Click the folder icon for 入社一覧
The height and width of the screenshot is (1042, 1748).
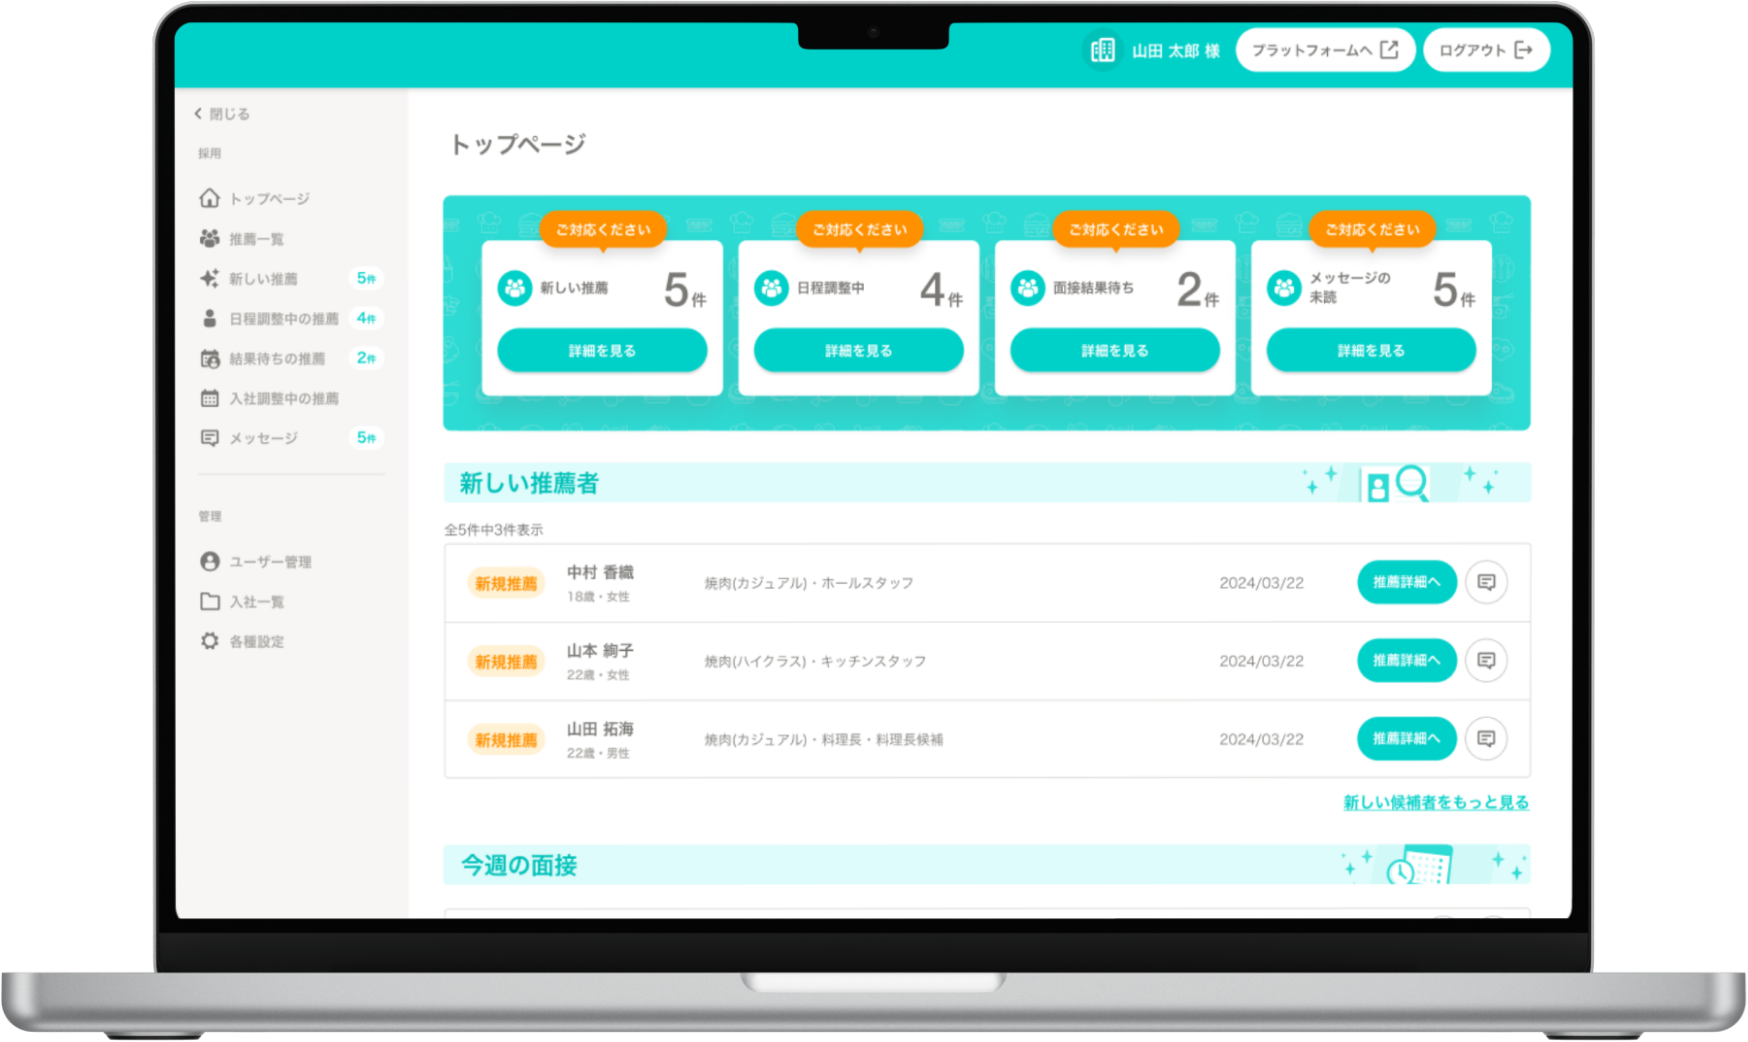(209, 601)
